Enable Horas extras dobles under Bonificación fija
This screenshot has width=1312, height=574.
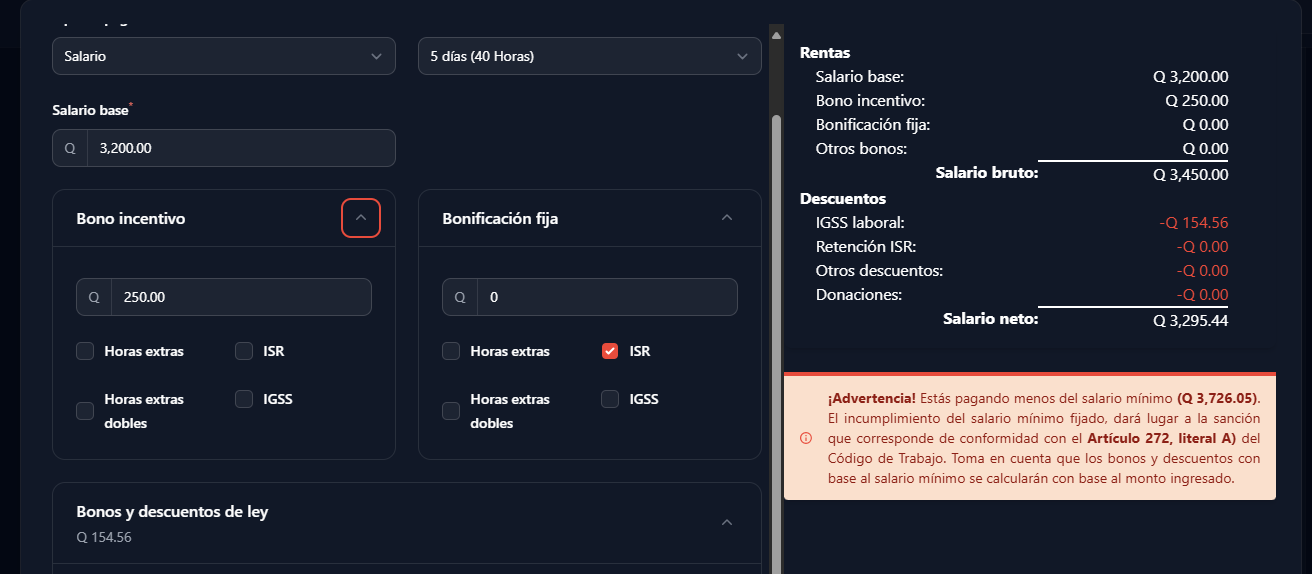(x=451, y=411)
